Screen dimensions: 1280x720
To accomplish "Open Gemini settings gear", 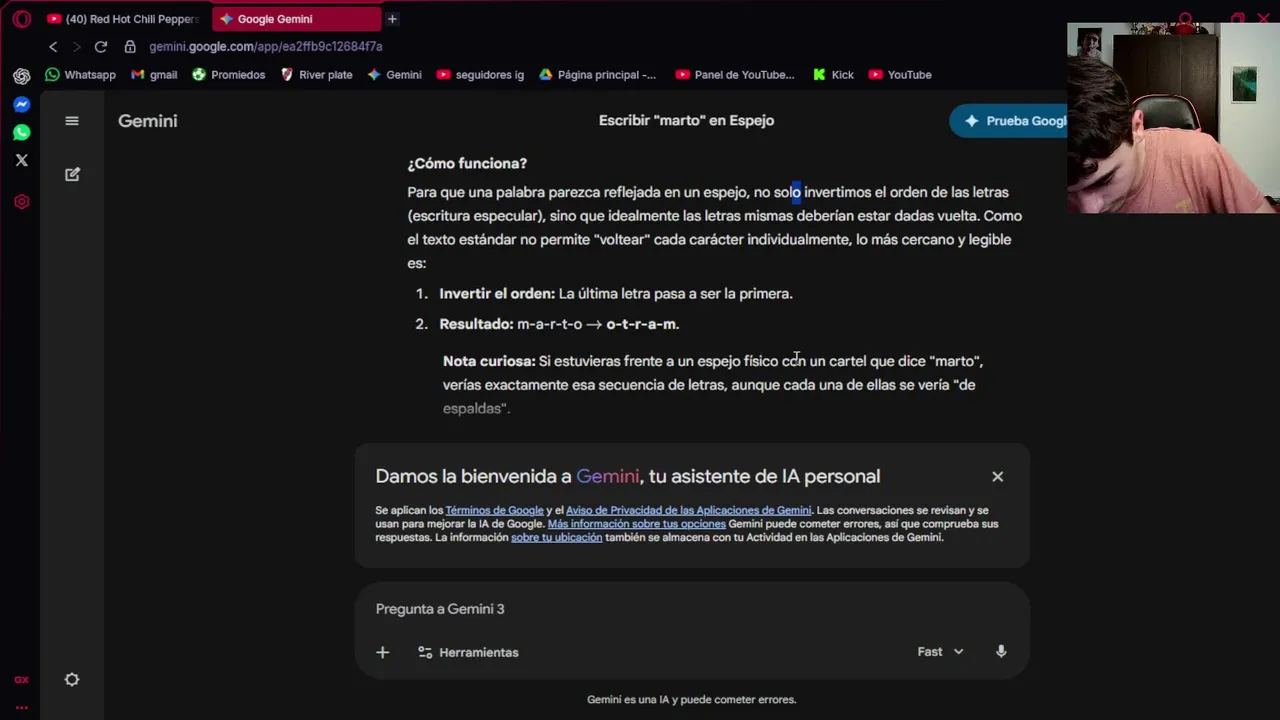I will click(x=72, y=680).
